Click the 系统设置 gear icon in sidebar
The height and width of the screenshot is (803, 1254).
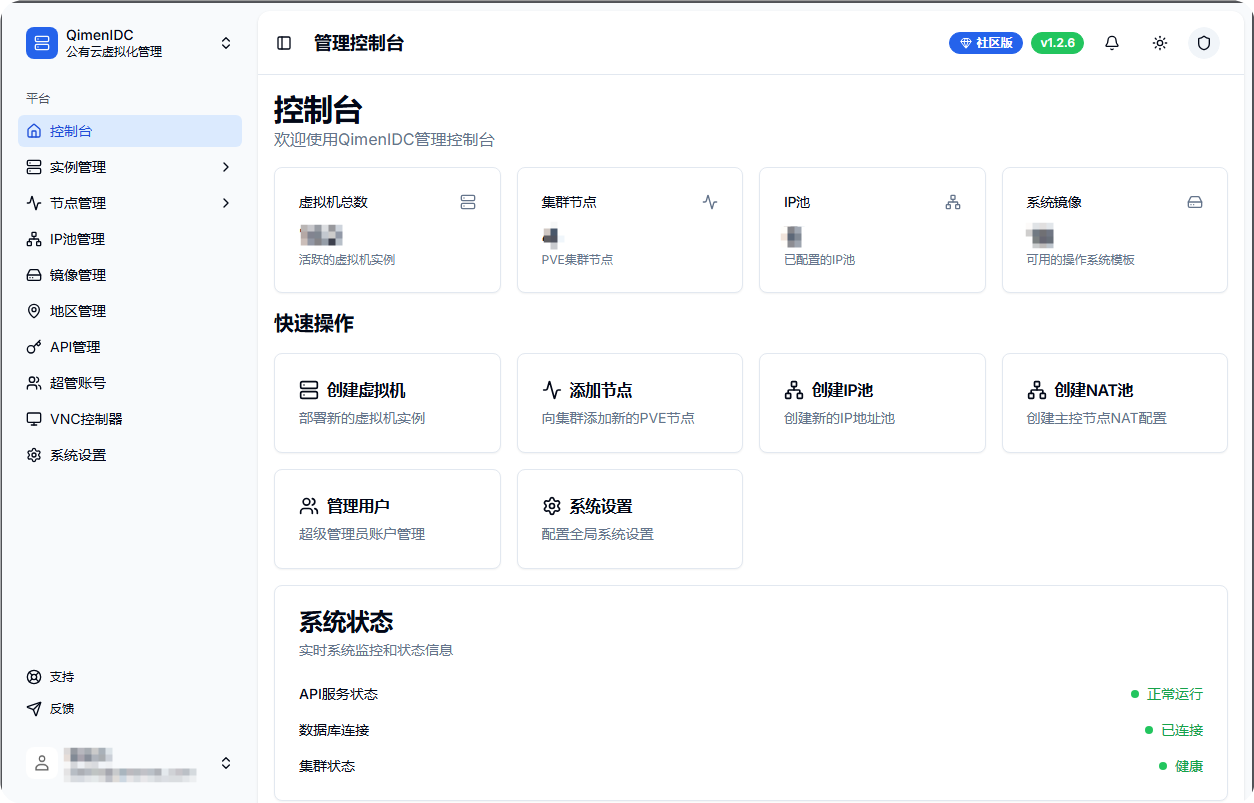pos(34,455)
